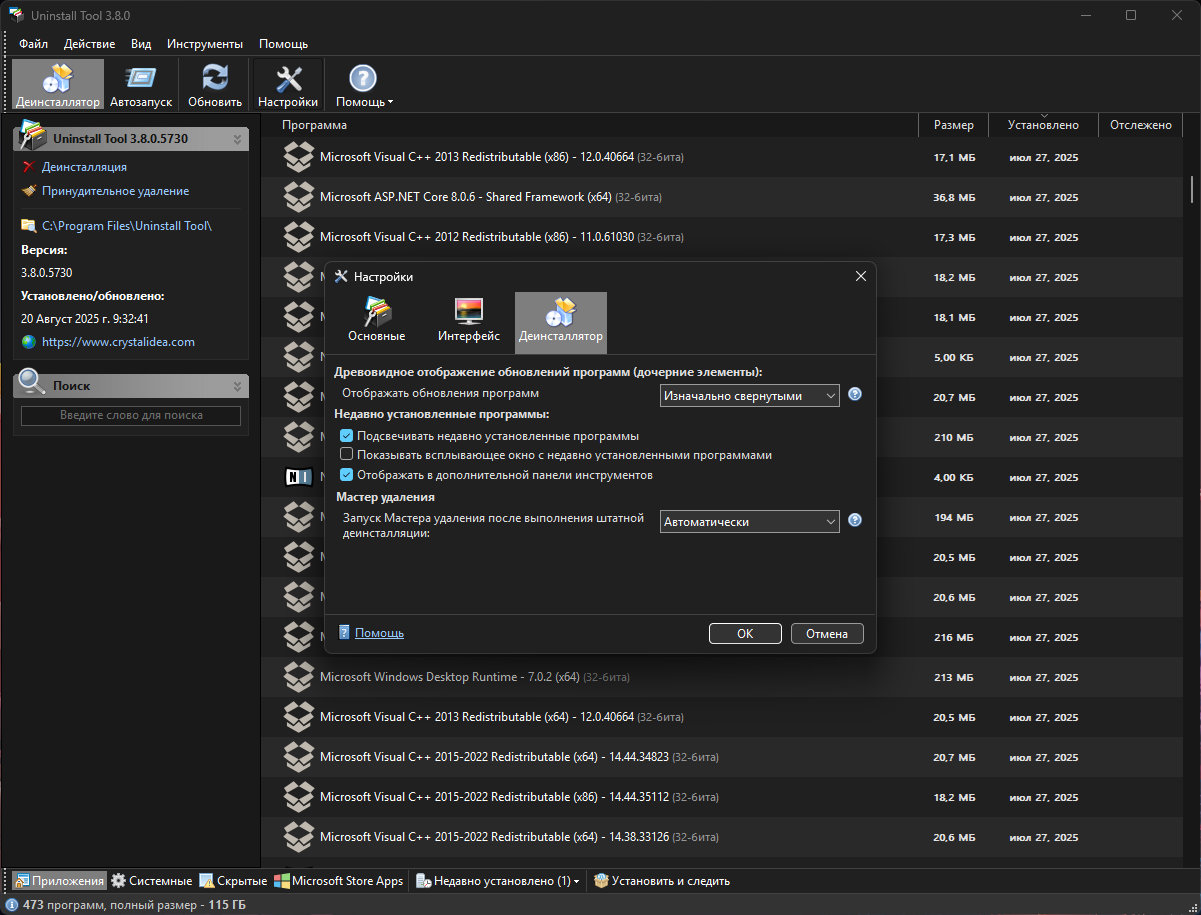This screenshot has width=1201, height=915.
Task: Click Отмена button in Настройки dialog
Action: coord(827,633)
